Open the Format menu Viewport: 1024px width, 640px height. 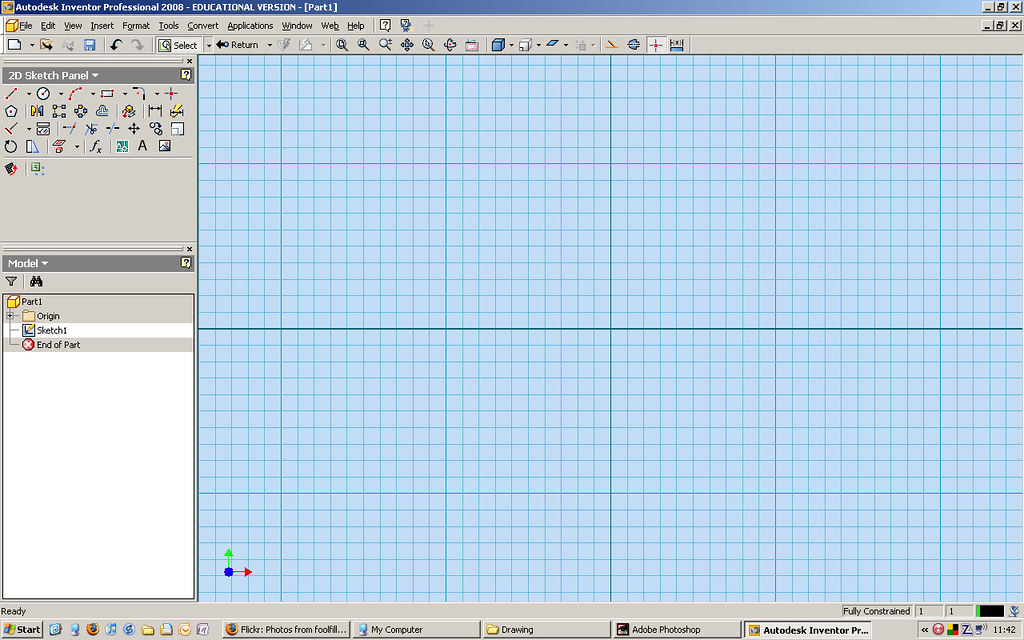(136, 25)
